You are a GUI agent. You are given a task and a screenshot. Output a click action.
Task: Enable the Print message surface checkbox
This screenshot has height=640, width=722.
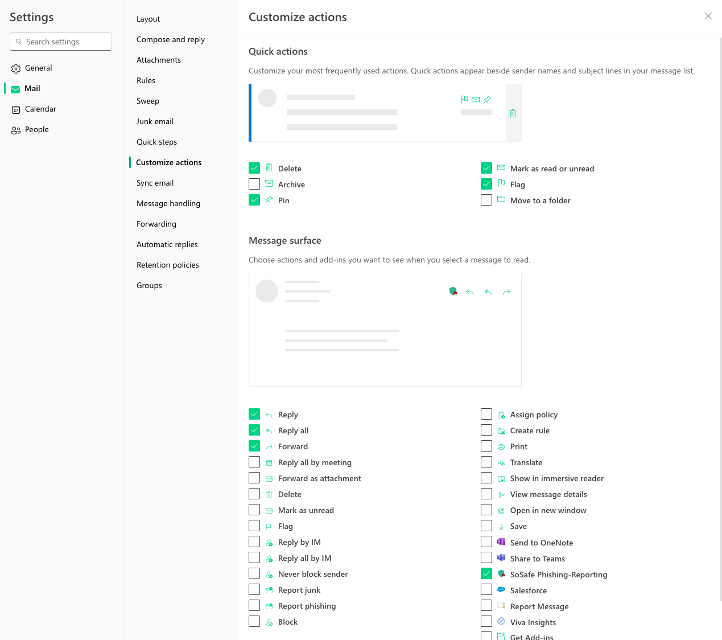[x=486, y=446]
